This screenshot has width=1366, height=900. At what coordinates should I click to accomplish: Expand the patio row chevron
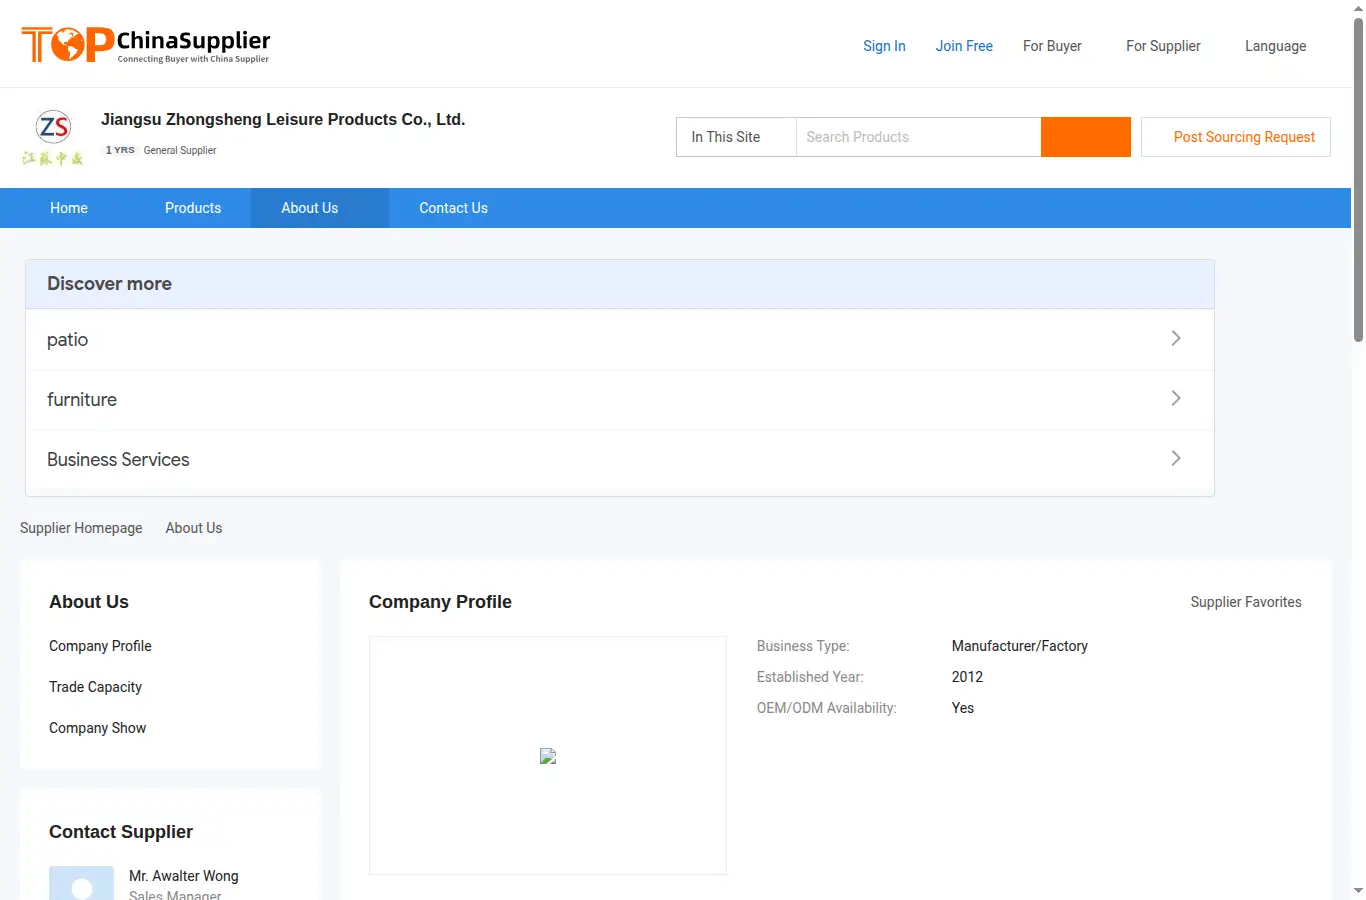pyautogui.click(x=1176, y=338)
